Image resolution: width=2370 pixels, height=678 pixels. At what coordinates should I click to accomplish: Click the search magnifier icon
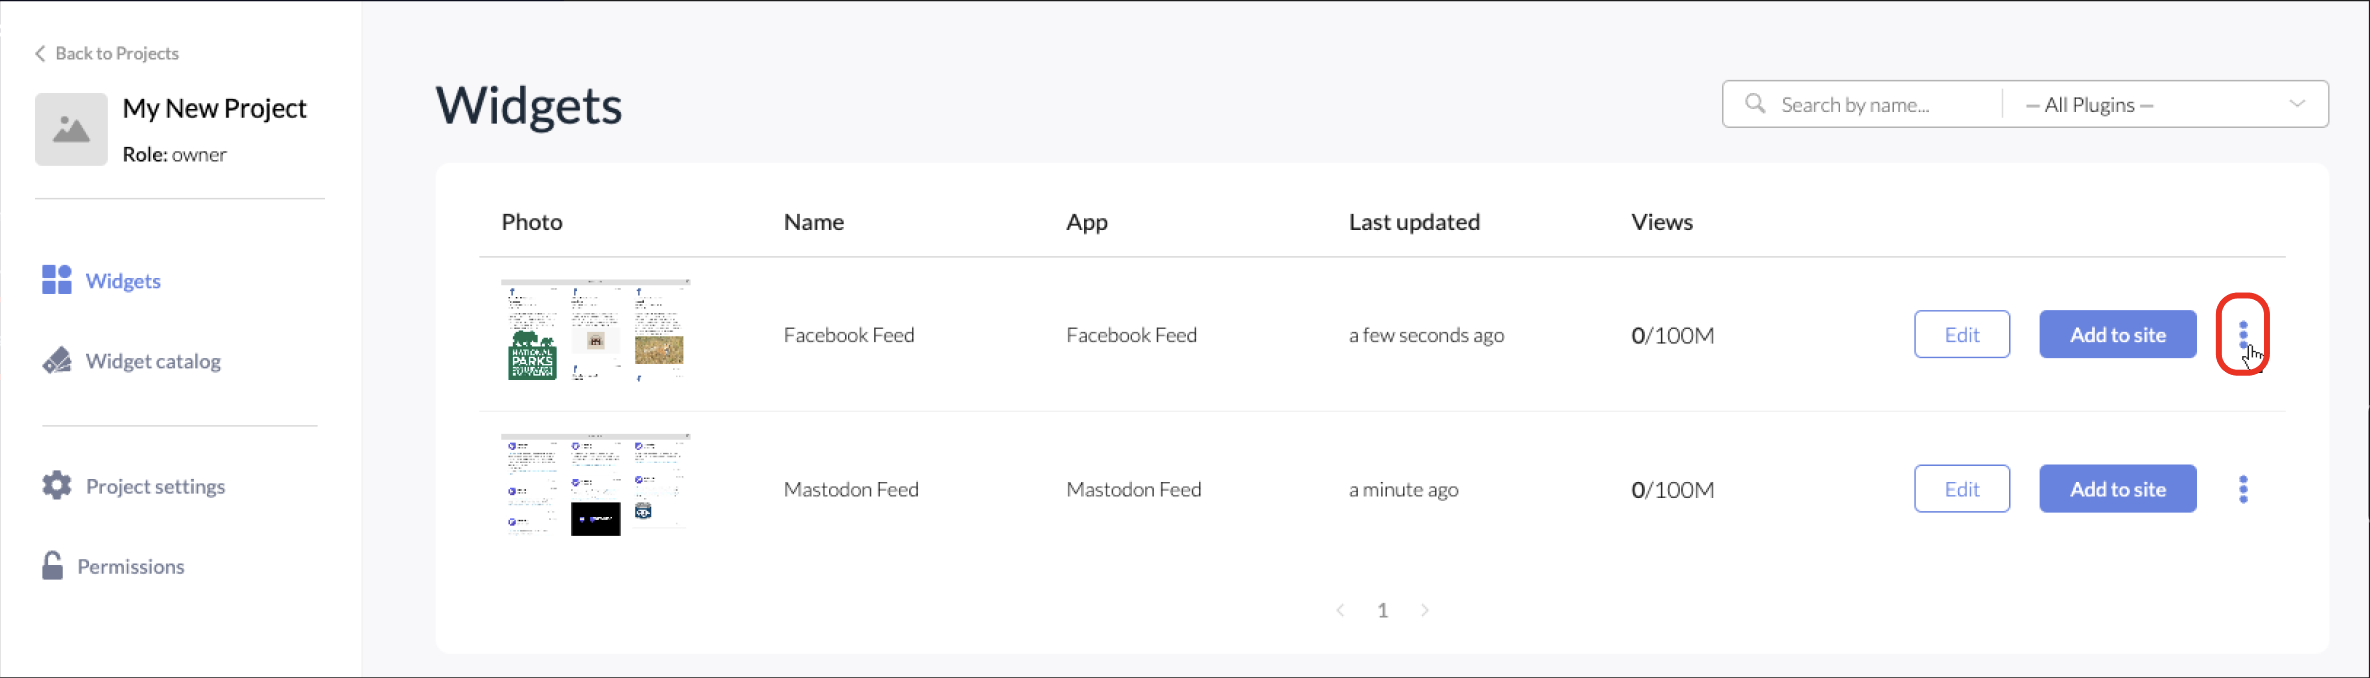click(x=1755, y=104)
